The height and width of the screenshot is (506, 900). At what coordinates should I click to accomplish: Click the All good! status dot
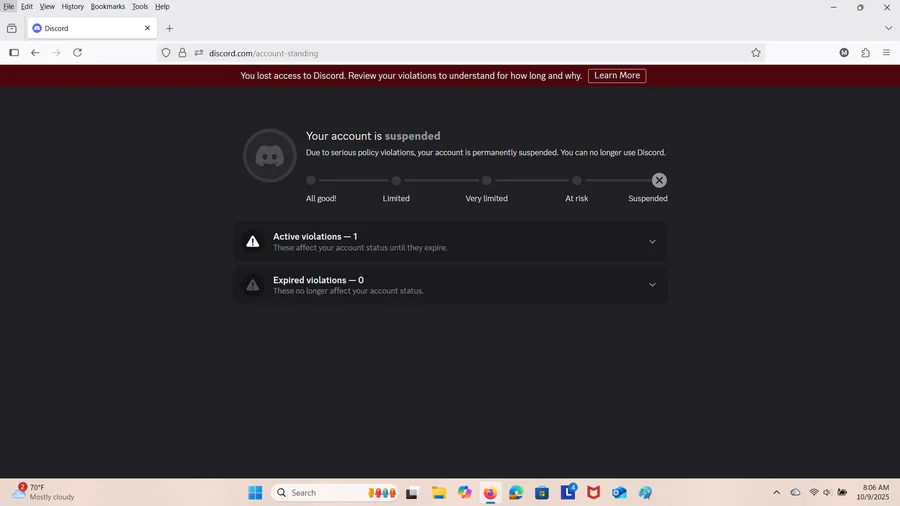point(311,180)
